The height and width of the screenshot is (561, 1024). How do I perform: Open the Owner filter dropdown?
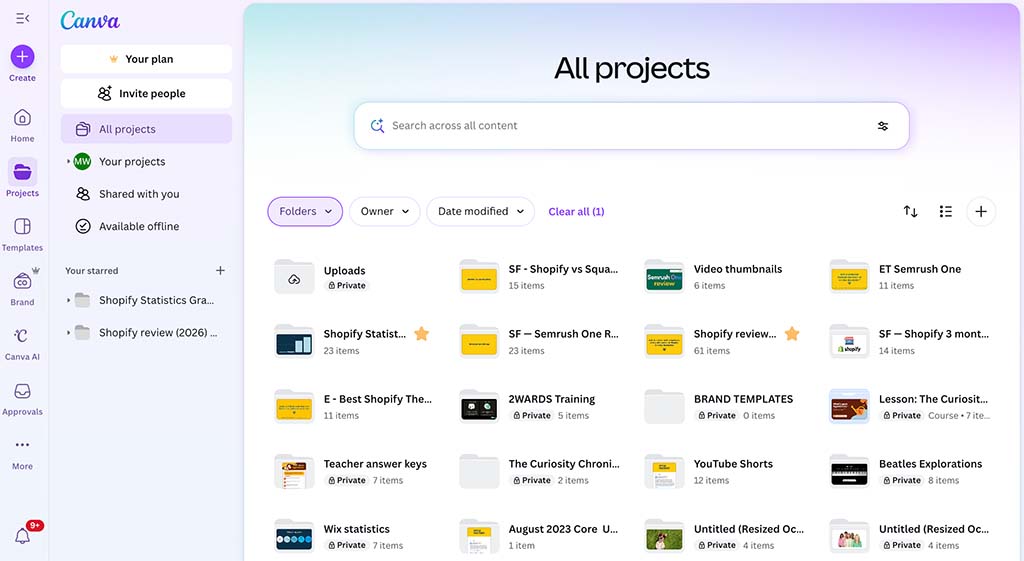tap(384, 212)
